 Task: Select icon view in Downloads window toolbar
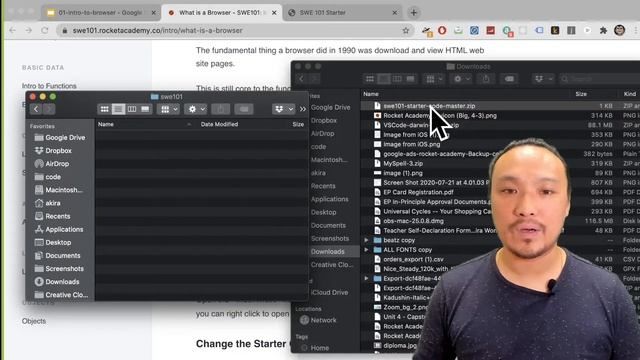370,79
